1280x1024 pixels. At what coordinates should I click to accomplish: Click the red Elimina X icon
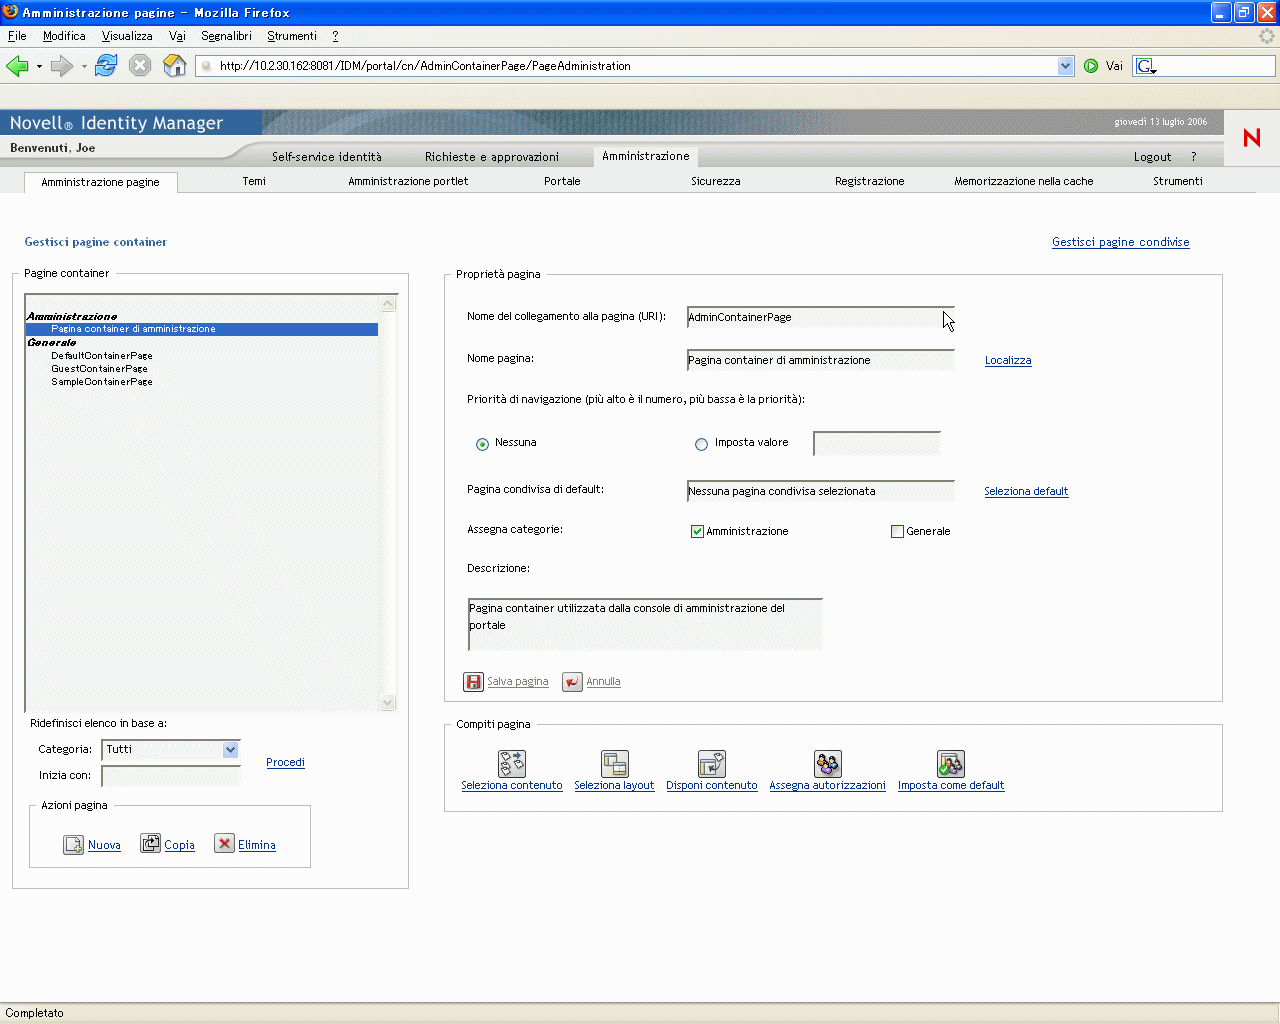click(x=224, y=844)
